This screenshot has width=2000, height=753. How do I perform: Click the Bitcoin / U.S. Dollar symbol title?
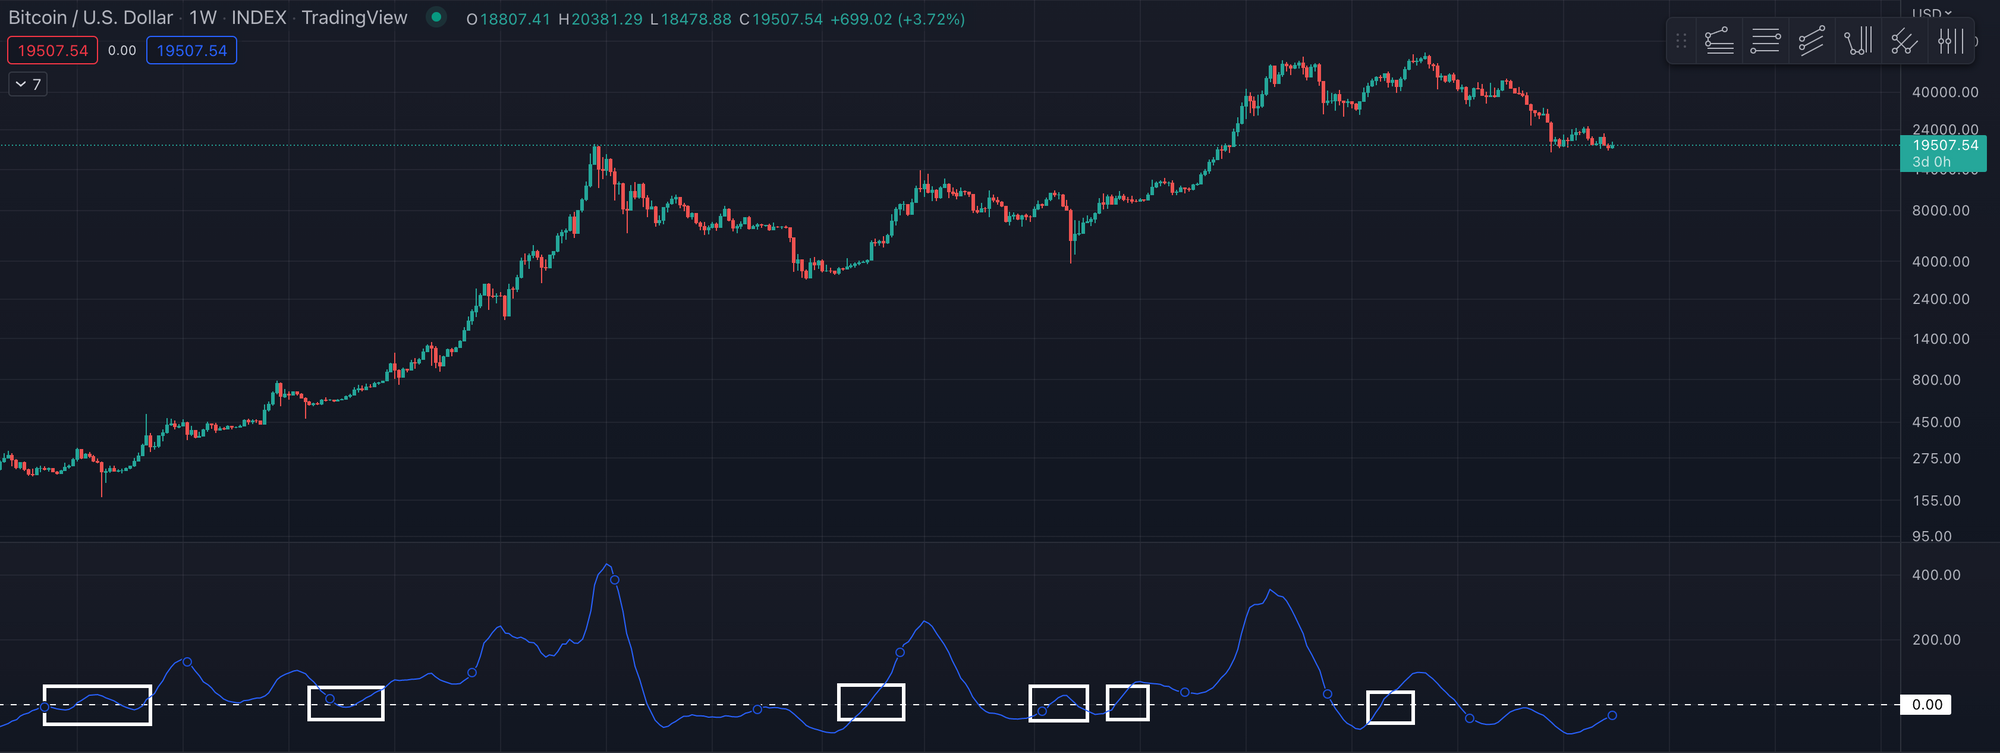click(x=91, y=18)
